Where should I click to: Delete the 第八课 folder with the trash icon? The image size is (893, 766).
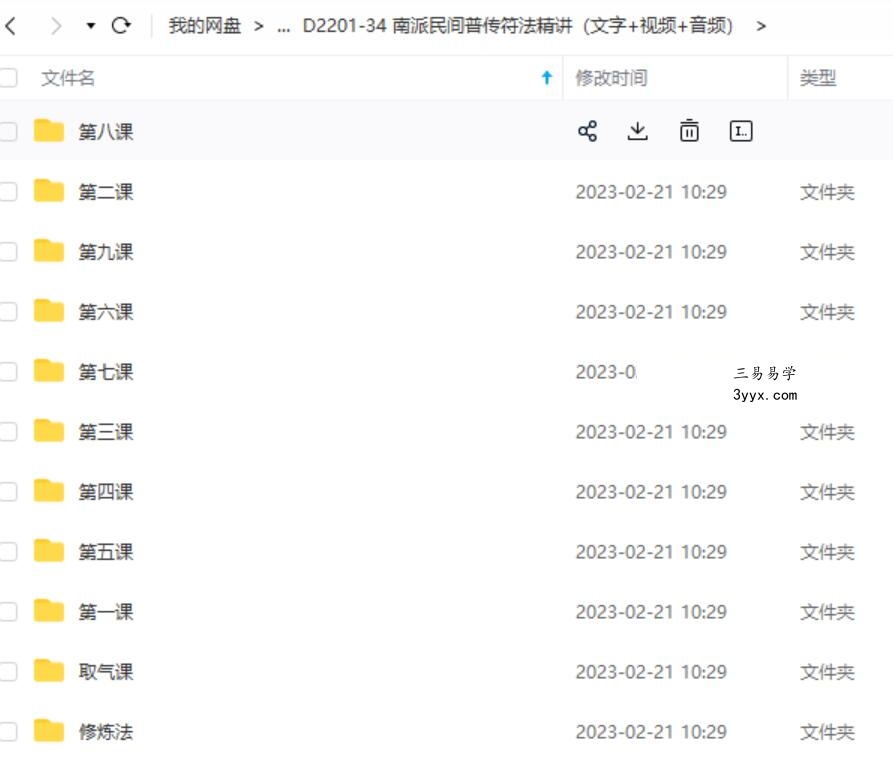689,131
